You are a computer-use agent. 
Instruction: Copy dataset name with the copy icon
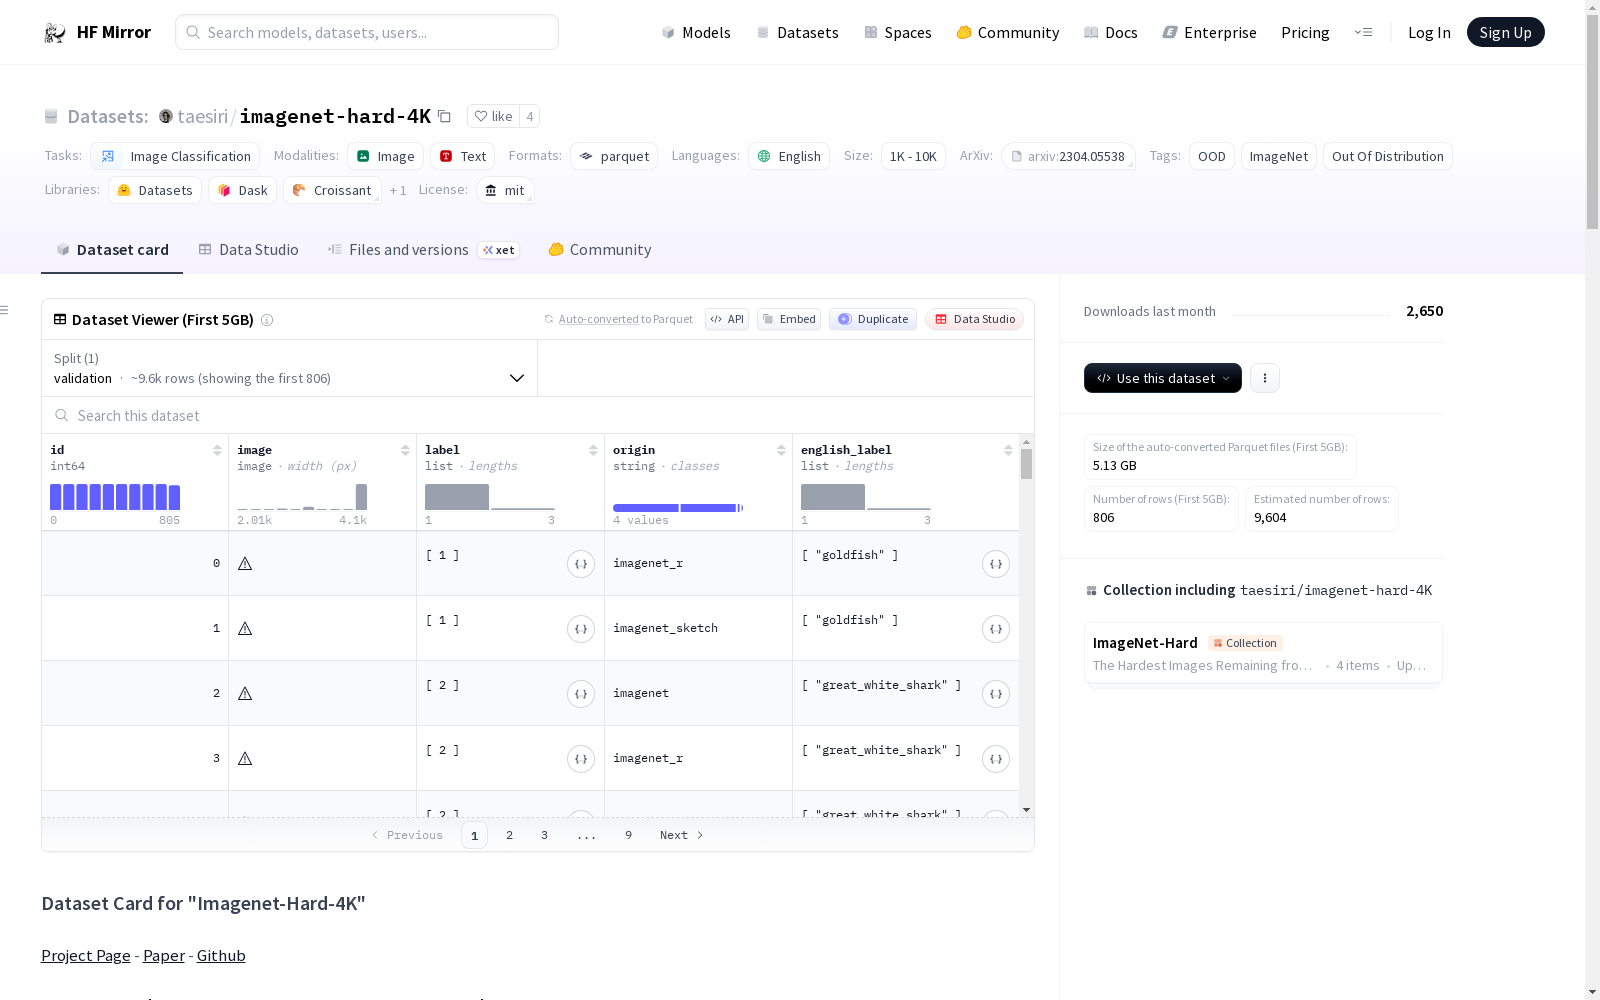click(445, 117)
